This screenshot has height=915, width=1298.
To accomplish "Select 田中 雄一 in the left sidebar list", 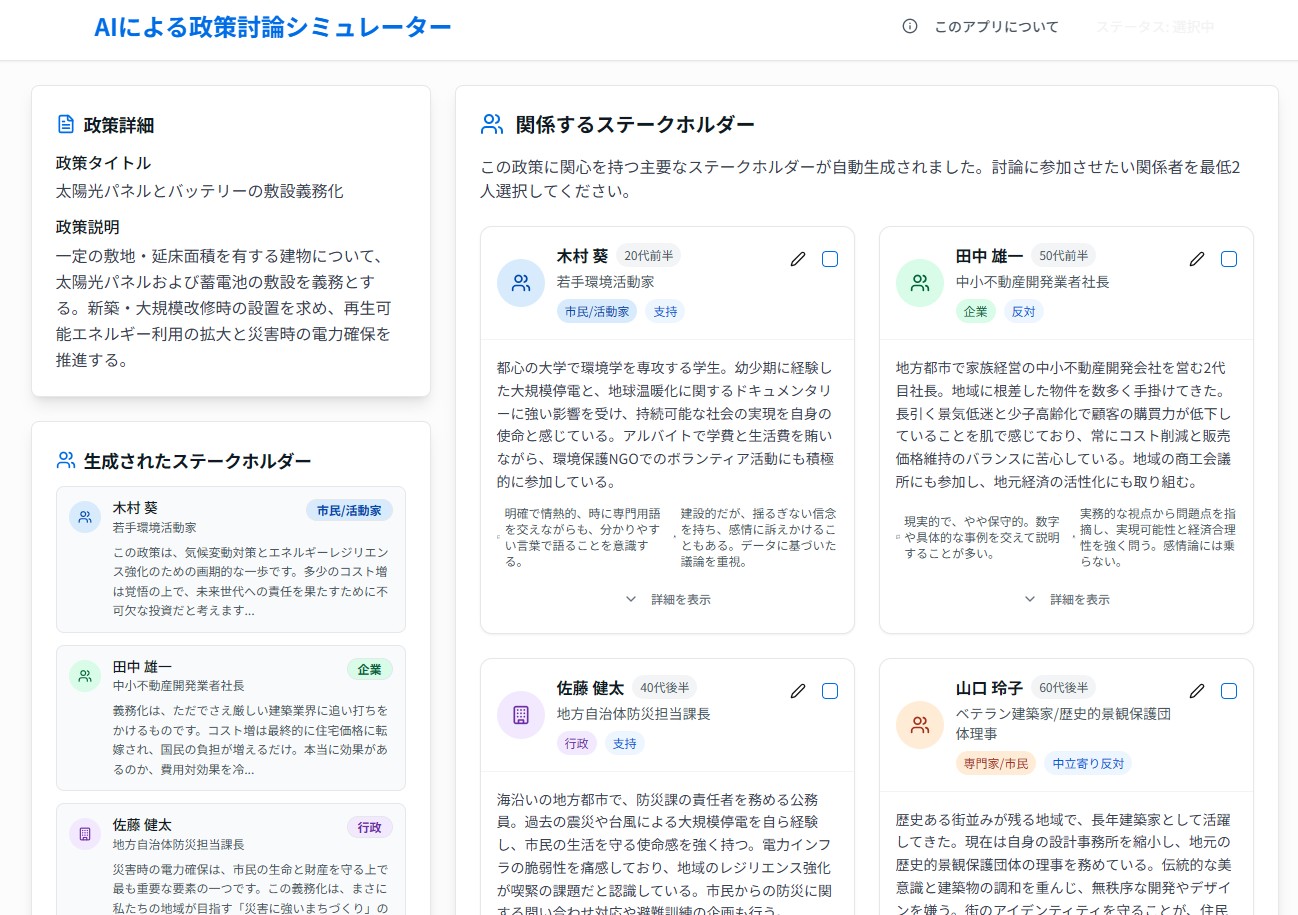I will 231,718.
